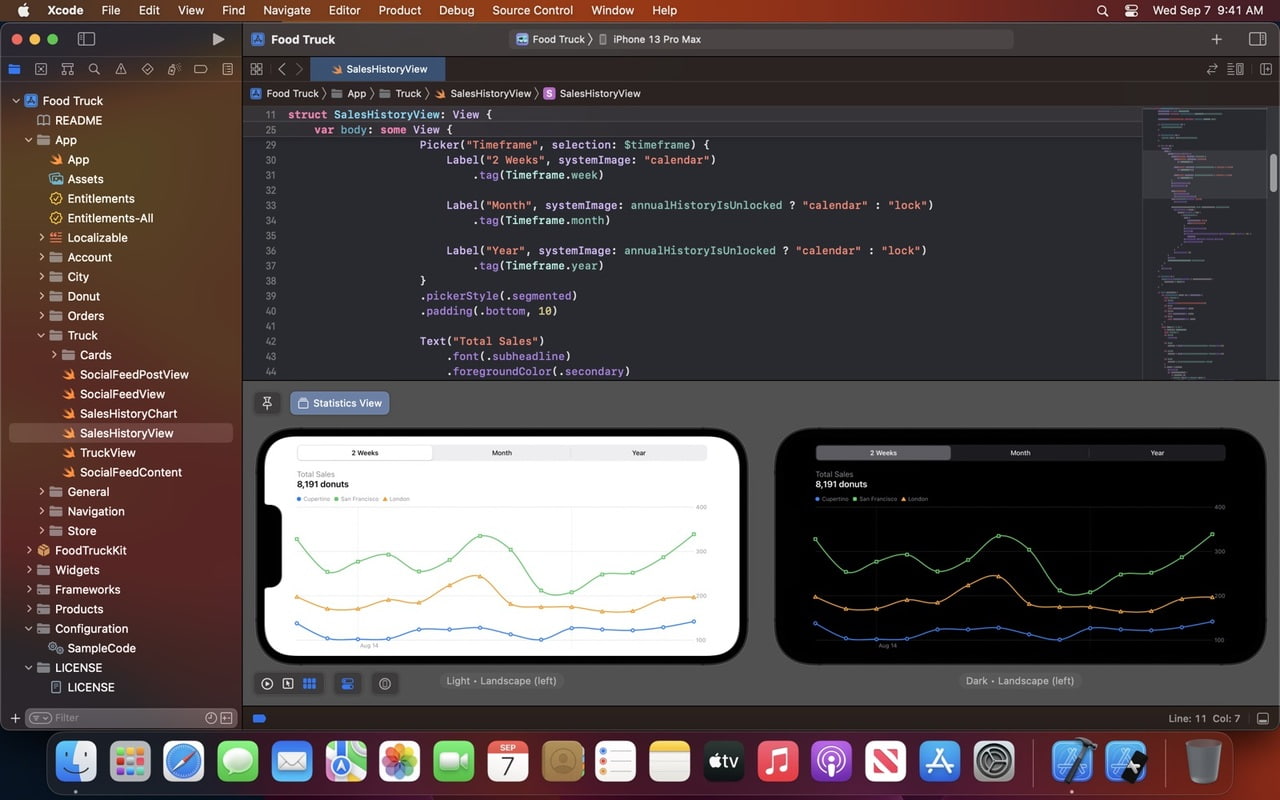Open the Find navigator magnifier icon
The height and width of the screenshot is (800, 1280).
(94, 69)
